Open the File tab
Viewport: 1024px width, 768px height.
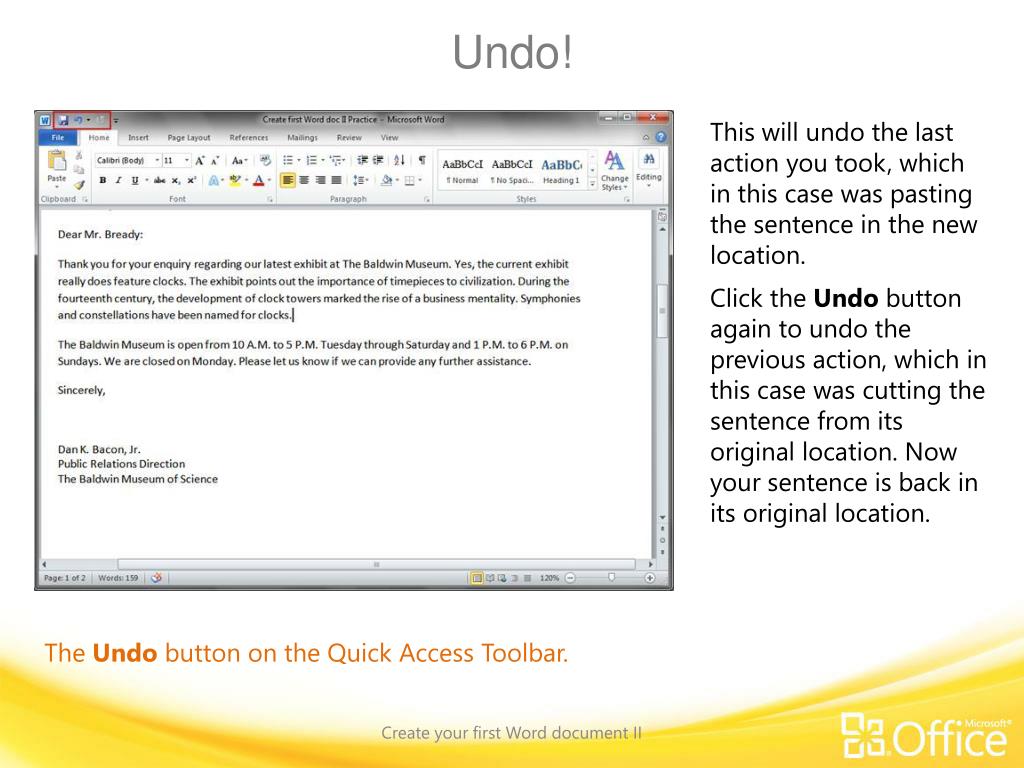(x=58, y=138)
